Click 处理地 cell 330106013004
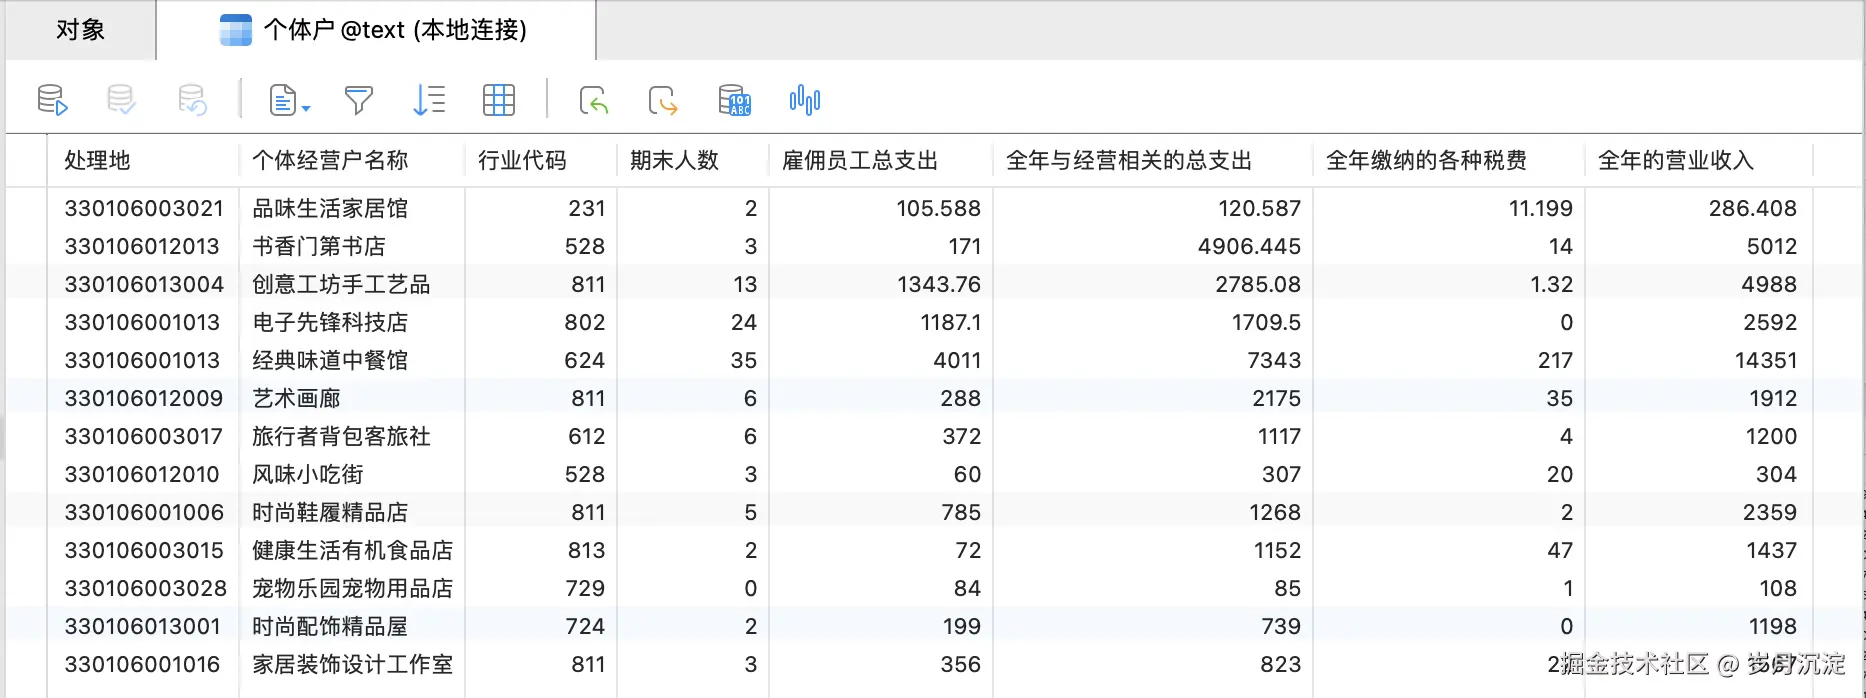Viewport: 1866px width, 698px height. click(x=144, y=284)
